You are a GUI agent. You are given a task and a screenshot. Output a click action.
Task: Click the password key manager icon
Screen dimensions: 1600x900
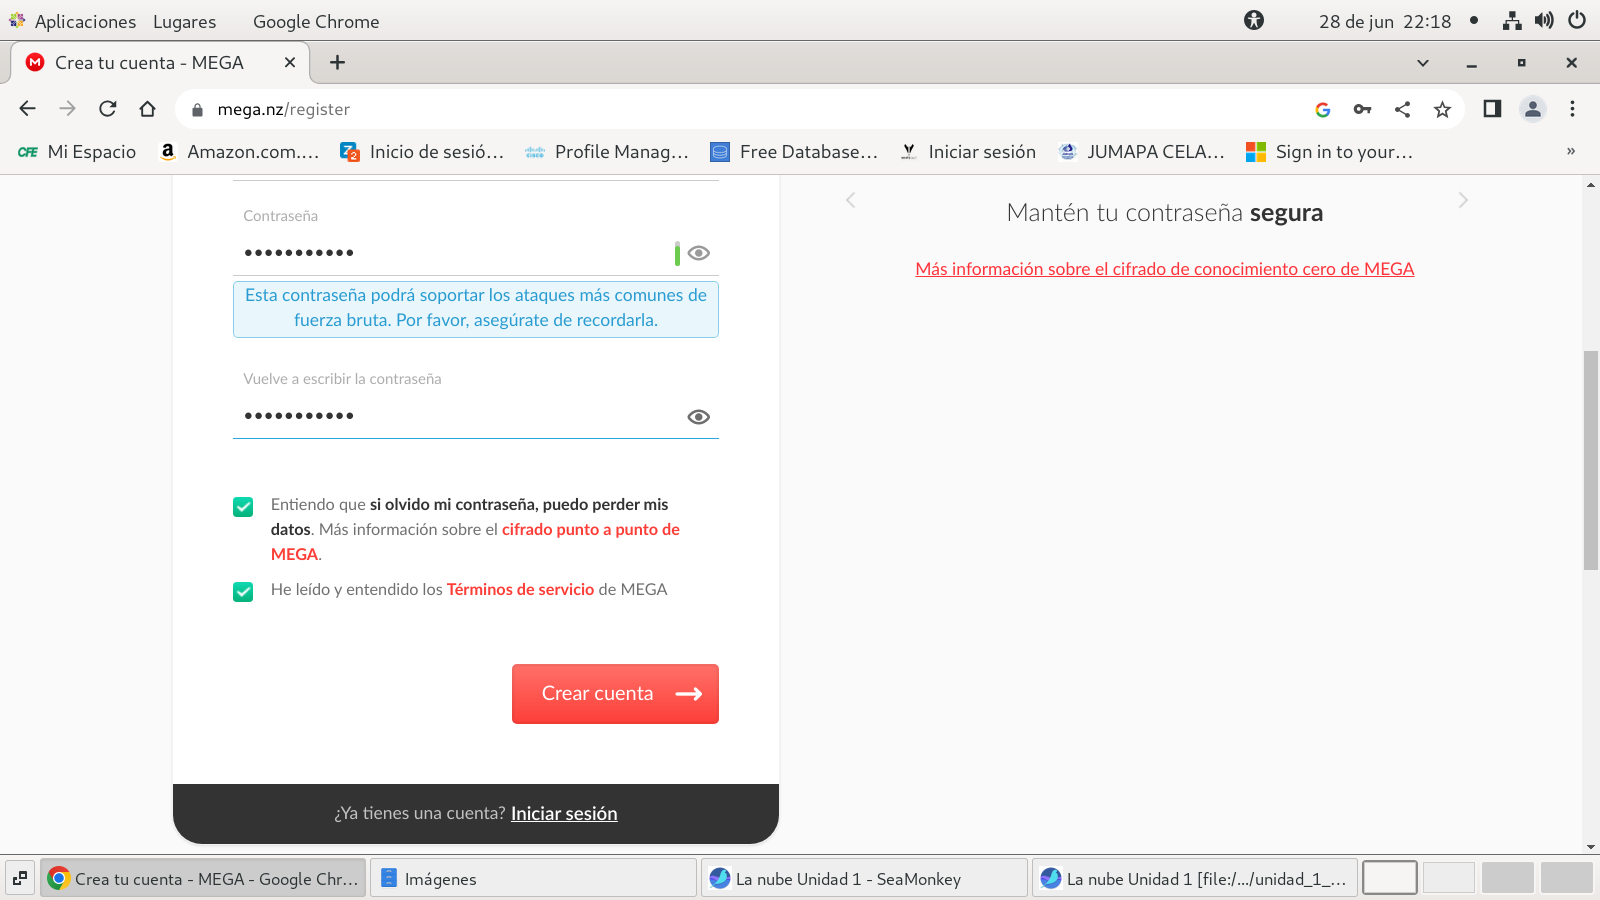1362,109
